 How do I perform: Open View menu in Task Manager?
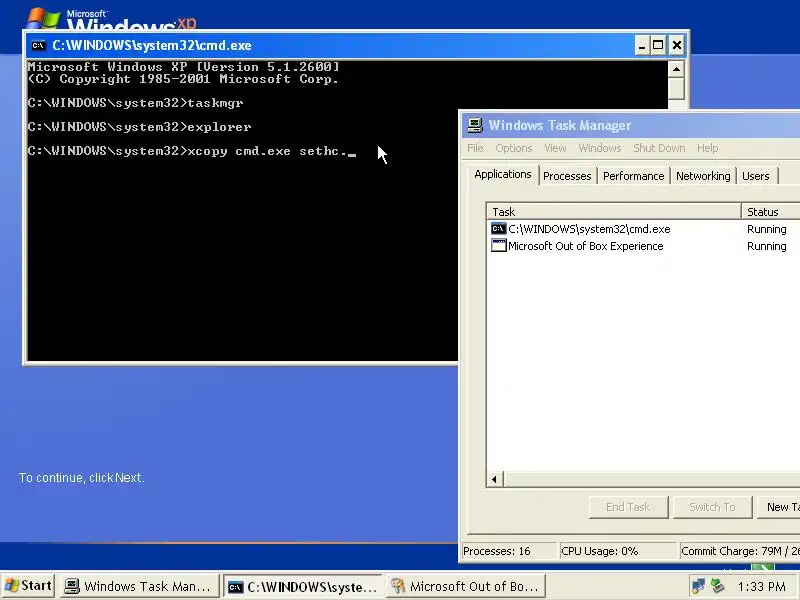555,148
